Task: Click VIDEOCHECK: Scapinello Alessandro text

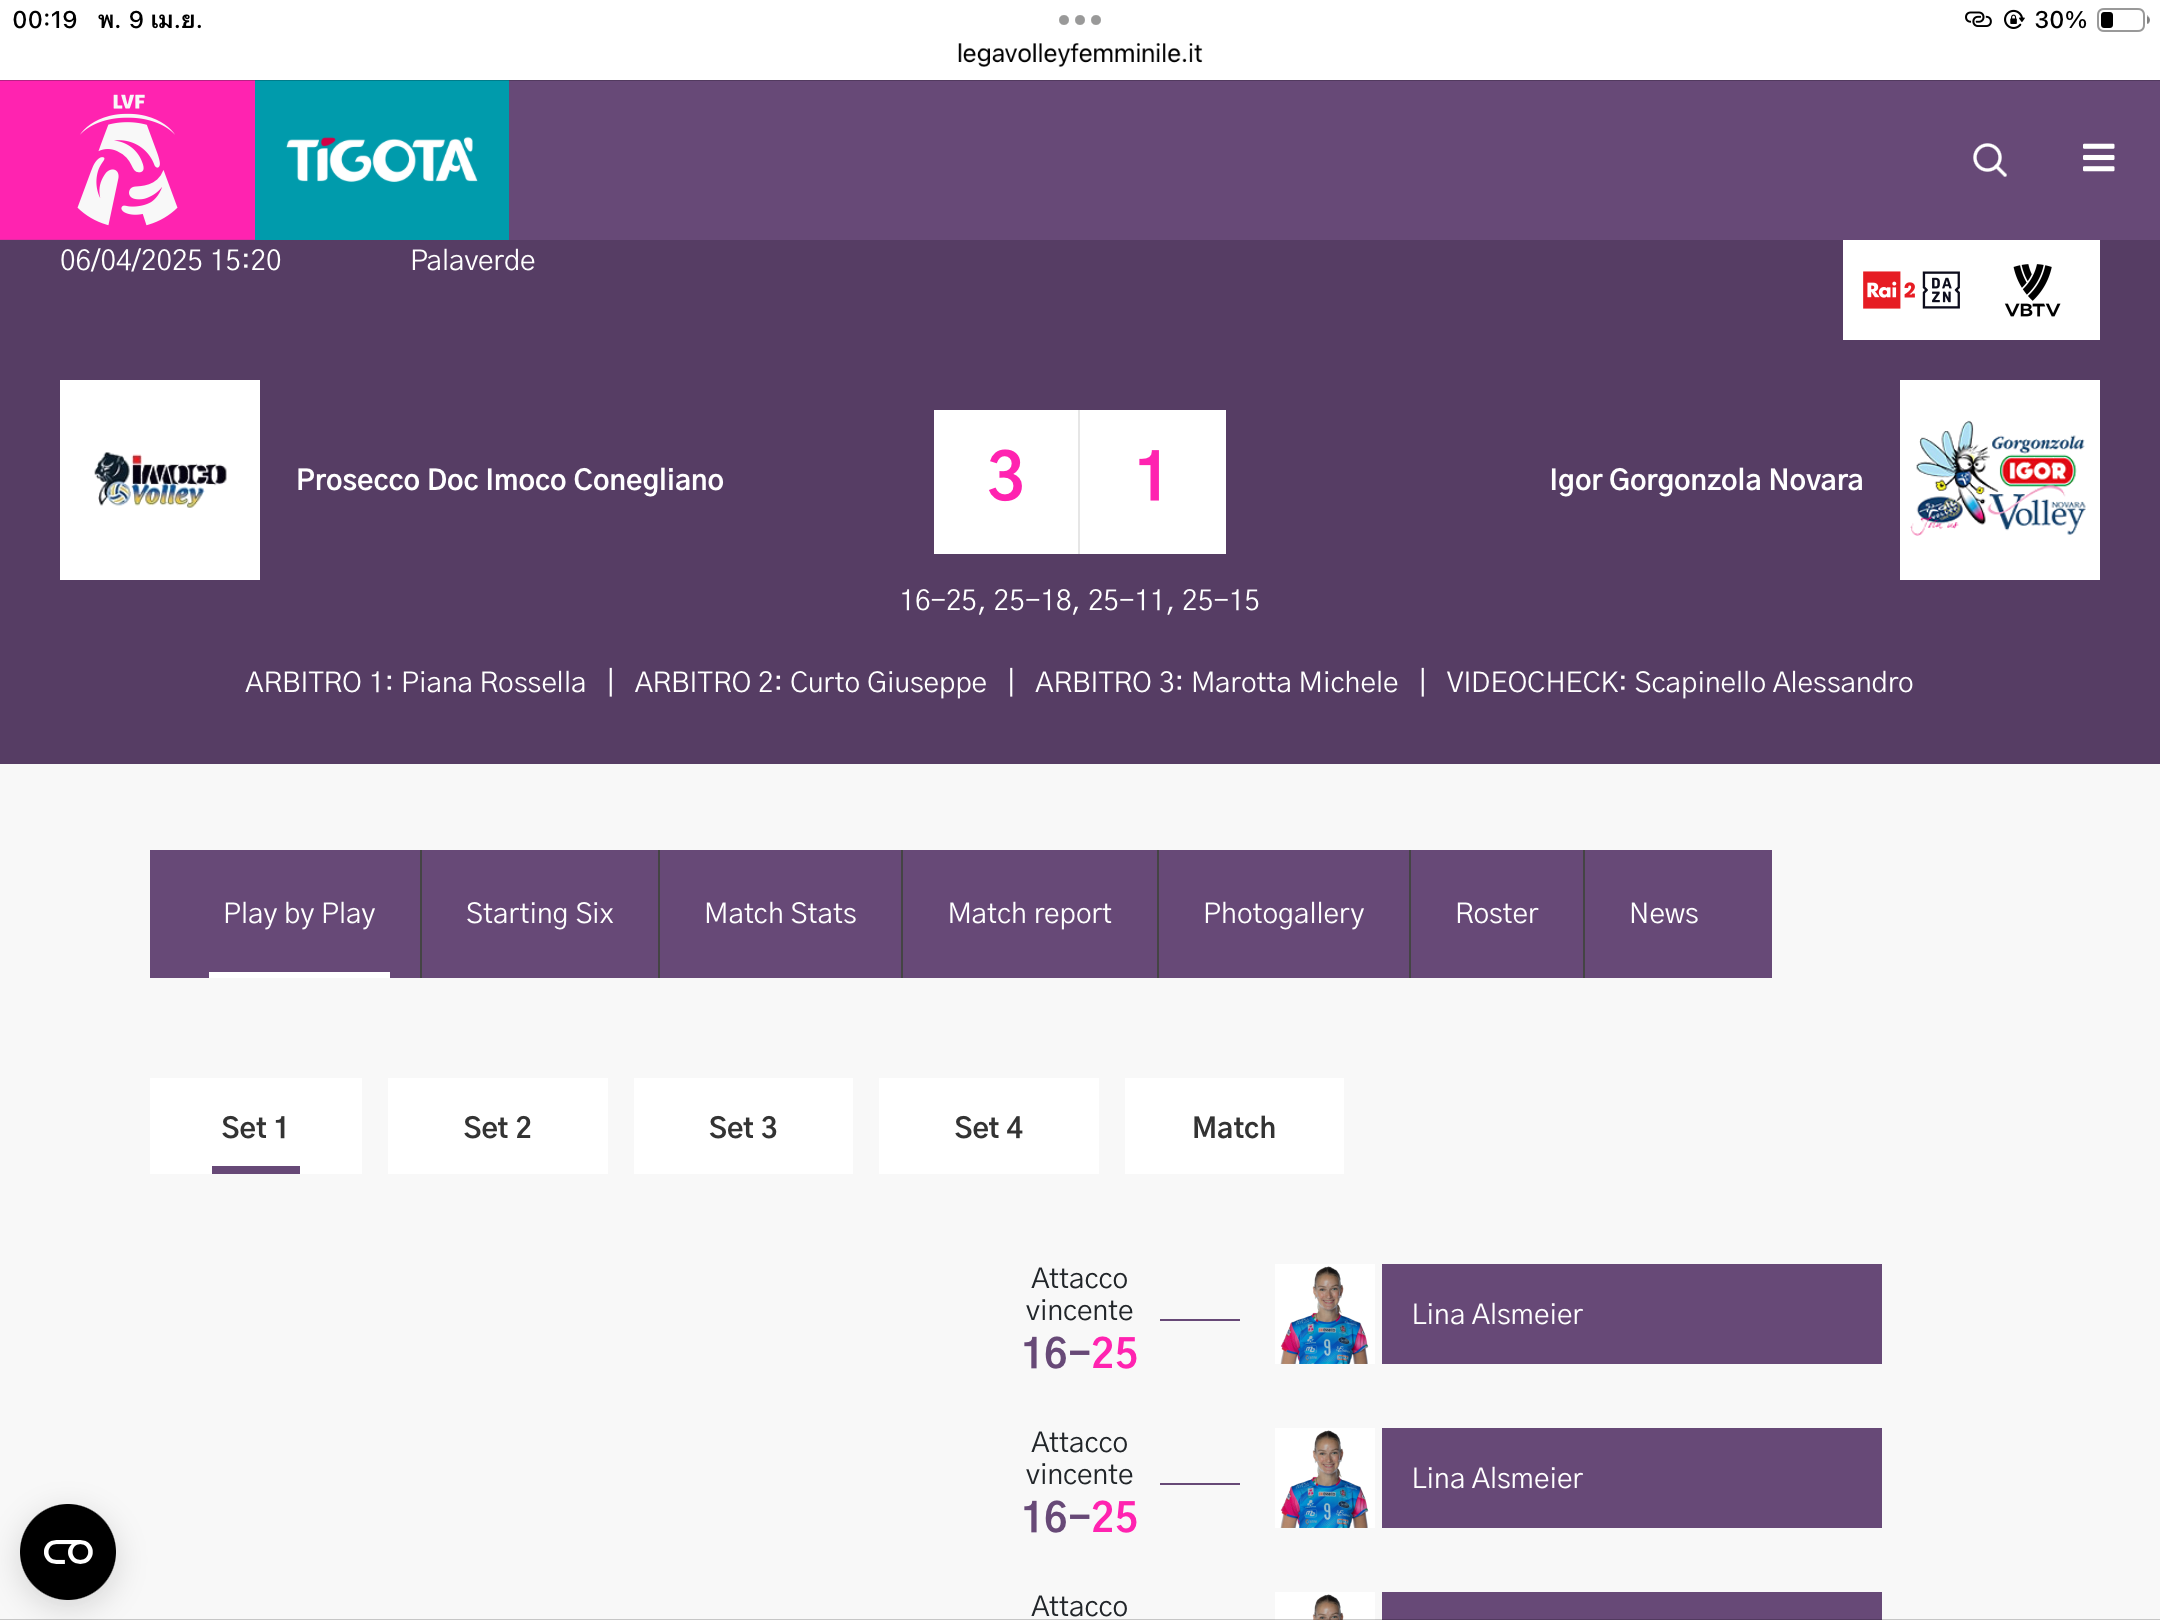Action: [1680, 682]
